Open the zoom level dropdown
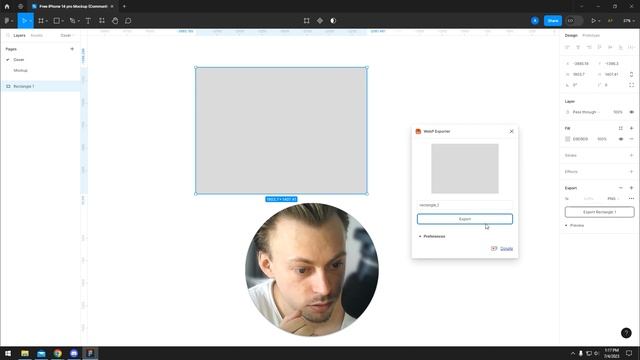 coord(629,20)
